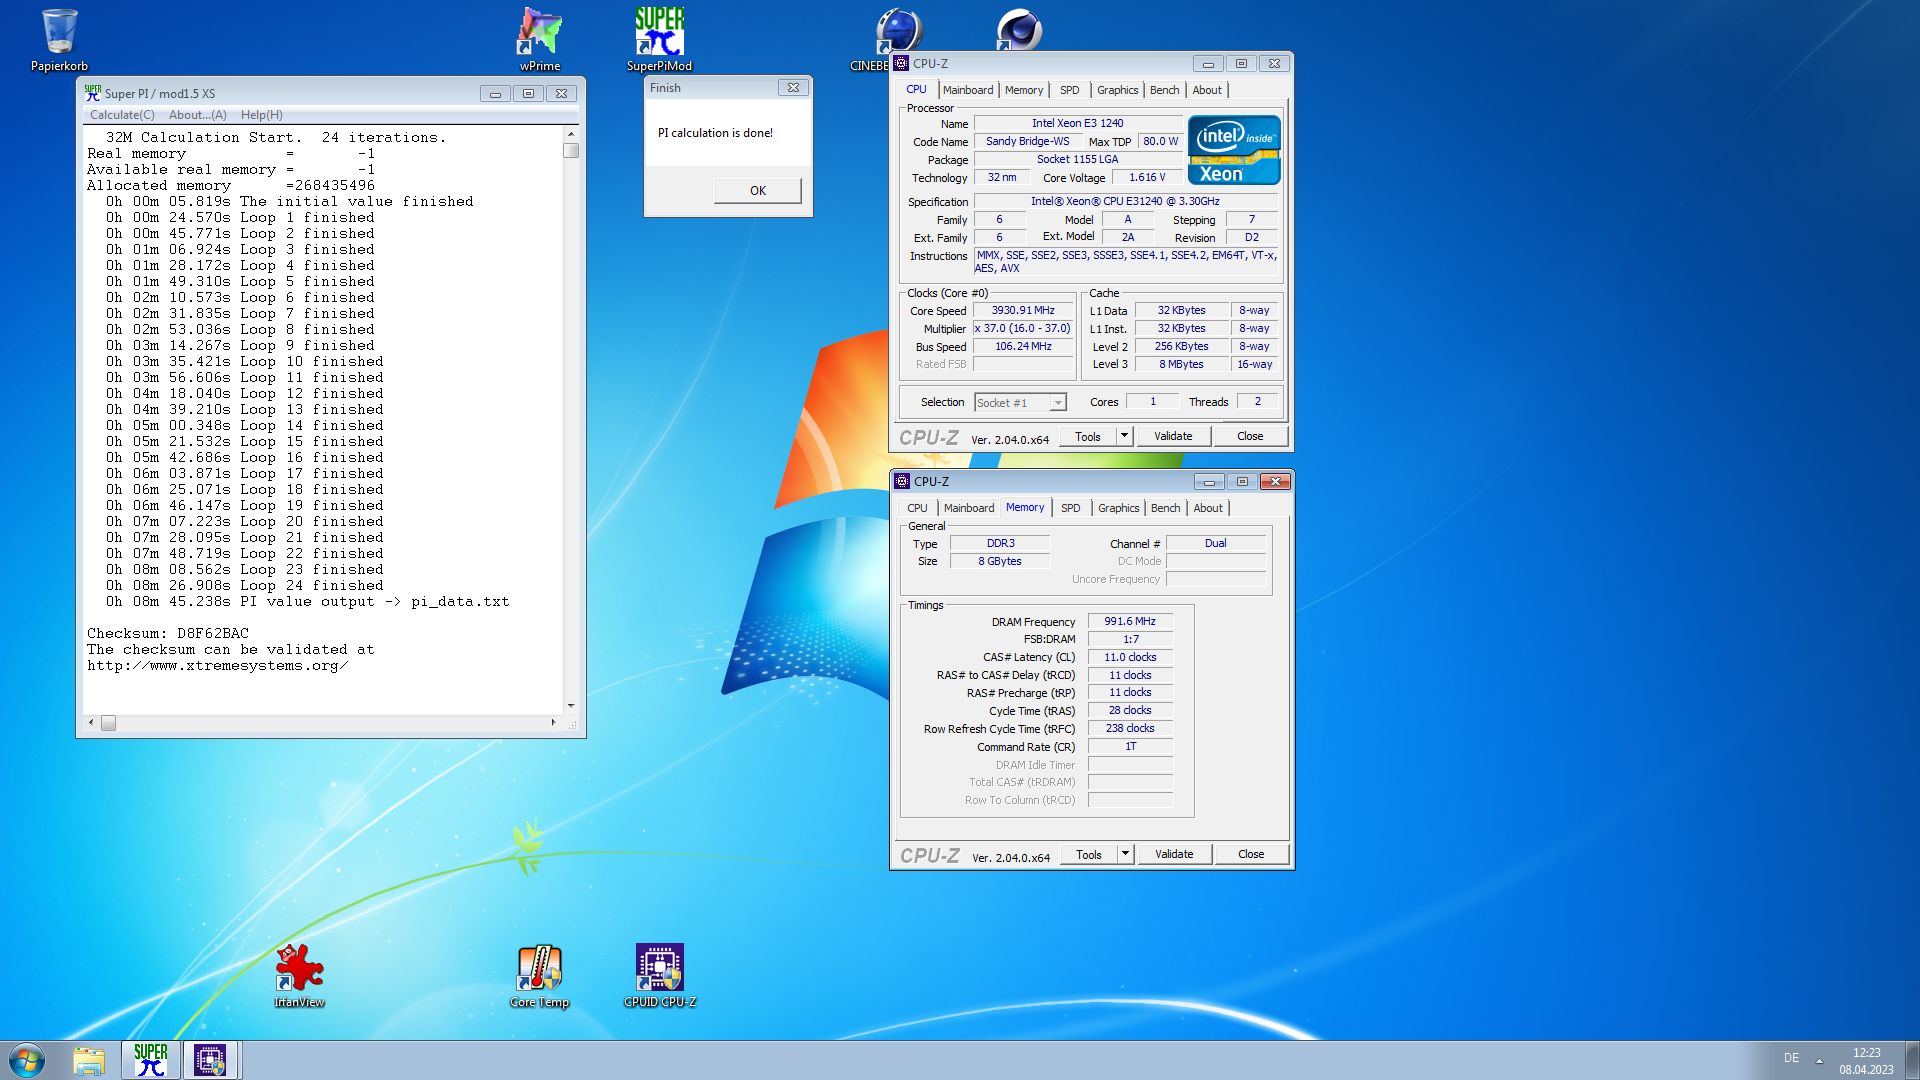Click the Windows Start orb
The height and width of the screenshot is (1080, 1920).
click(x=27, y=1060)
